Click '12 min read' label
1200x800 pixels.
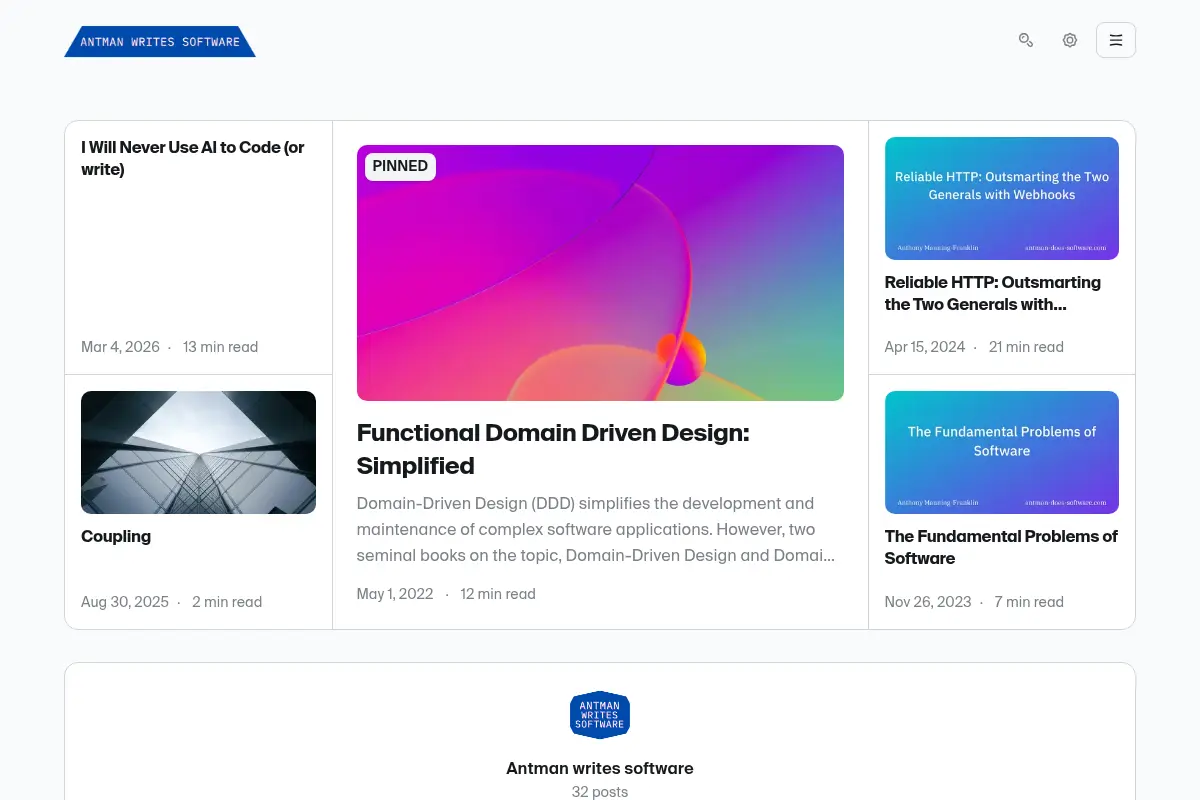498,594
